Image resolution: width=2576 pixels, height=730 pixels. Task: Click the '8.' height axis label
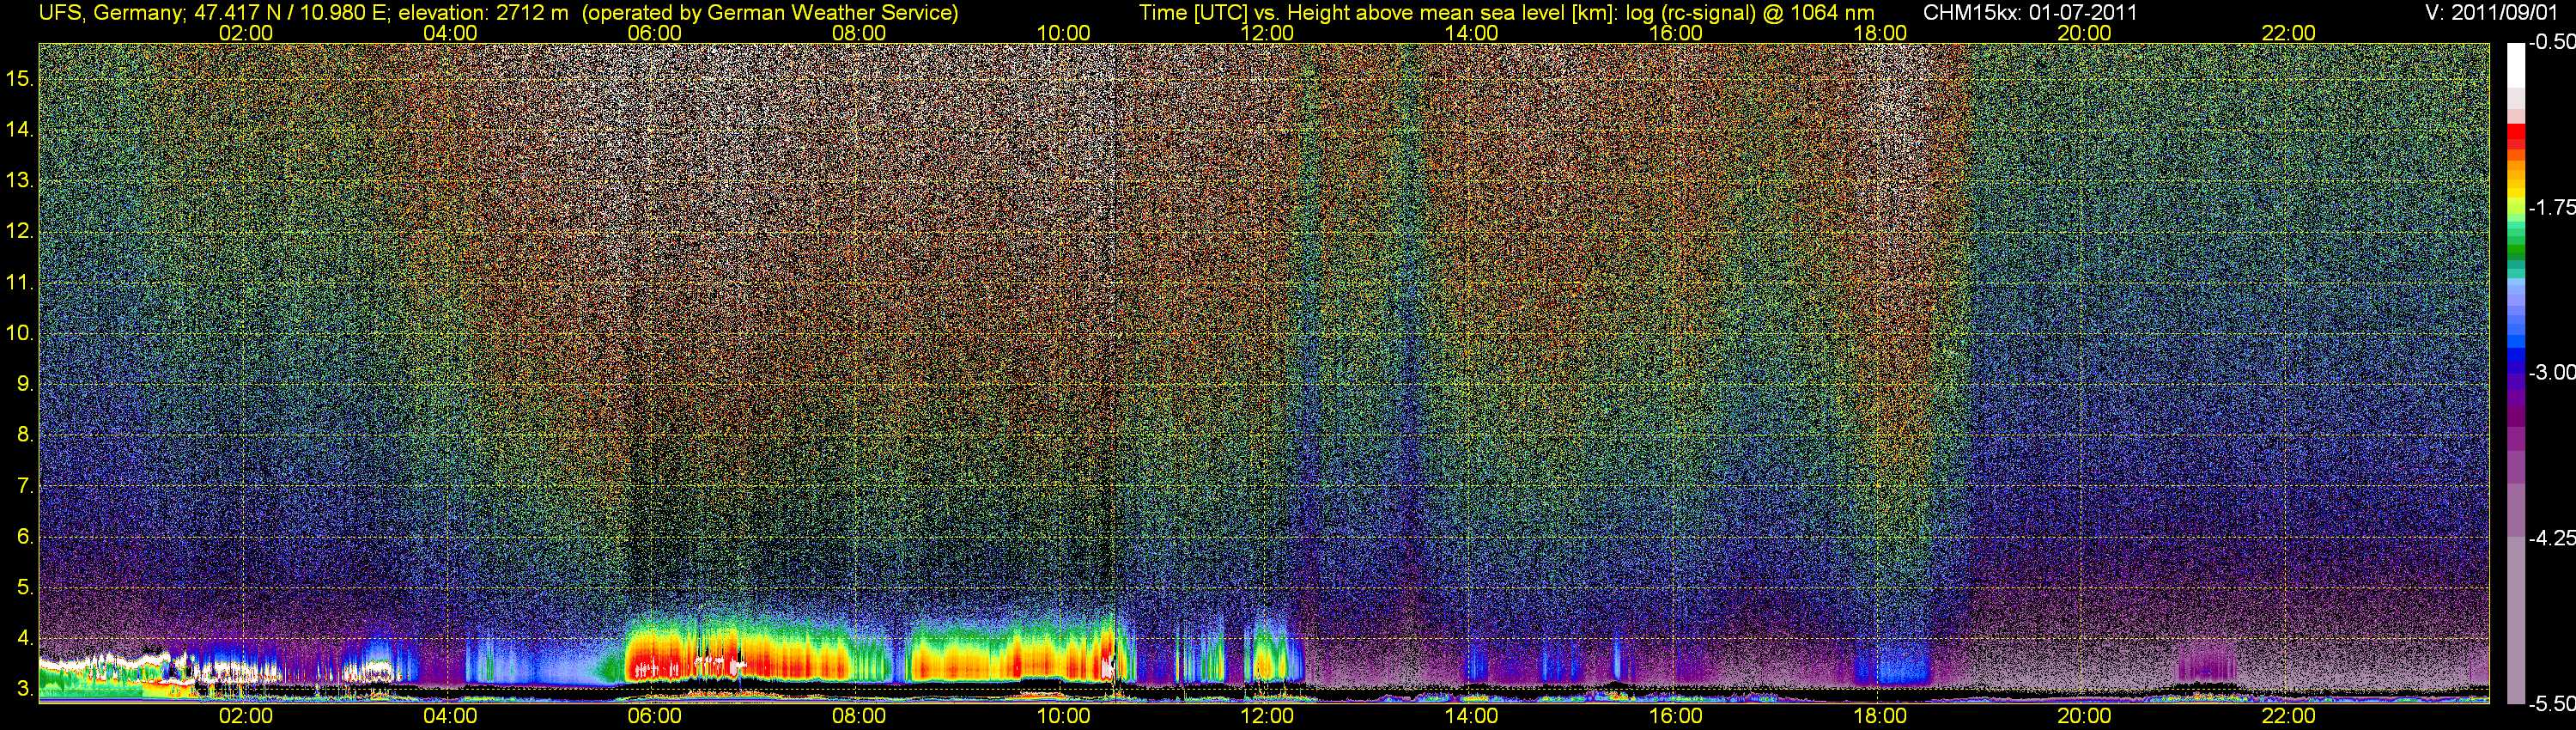(25, 435)
